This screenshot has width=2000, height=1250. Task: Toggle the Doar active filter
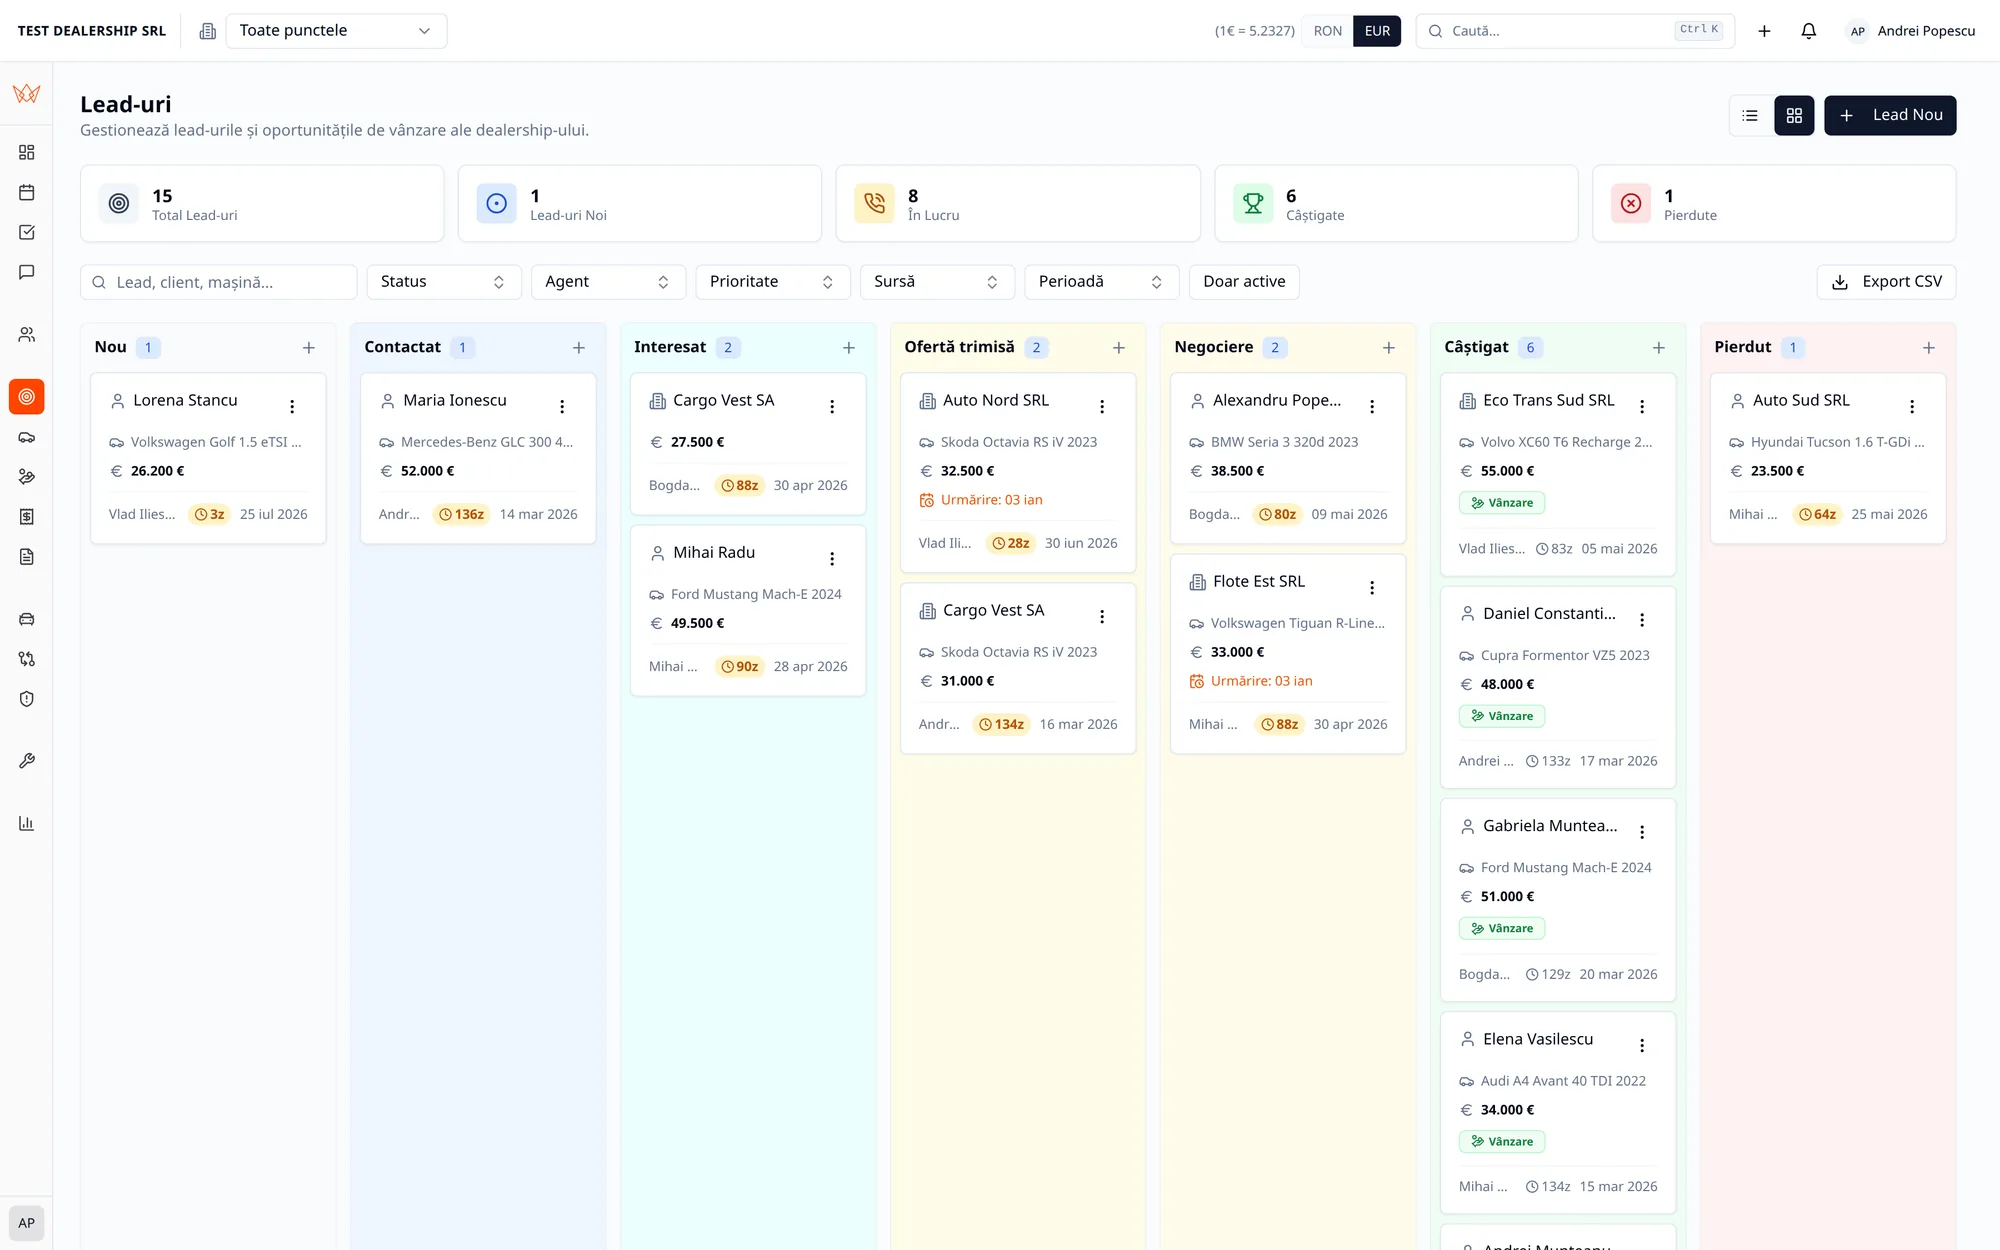click(x=1244, y=282)
